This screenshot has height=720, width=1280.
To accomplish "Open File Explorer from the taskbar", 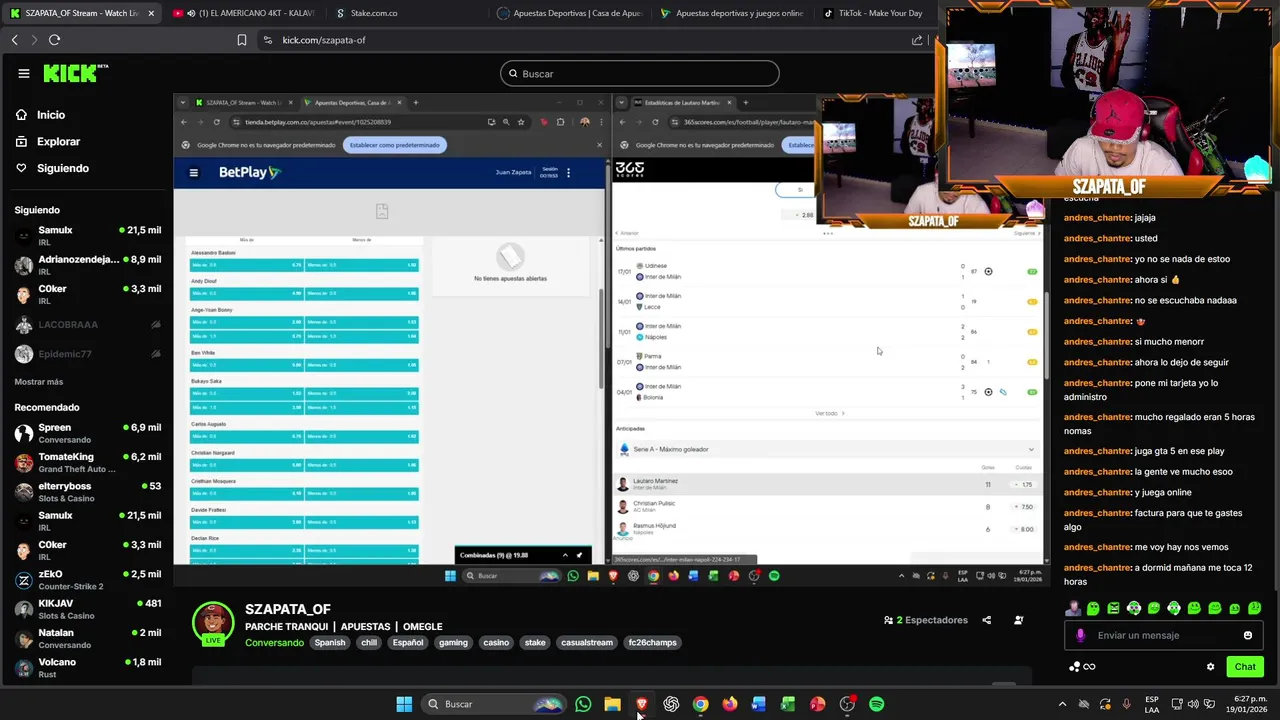I will point(612,704).
